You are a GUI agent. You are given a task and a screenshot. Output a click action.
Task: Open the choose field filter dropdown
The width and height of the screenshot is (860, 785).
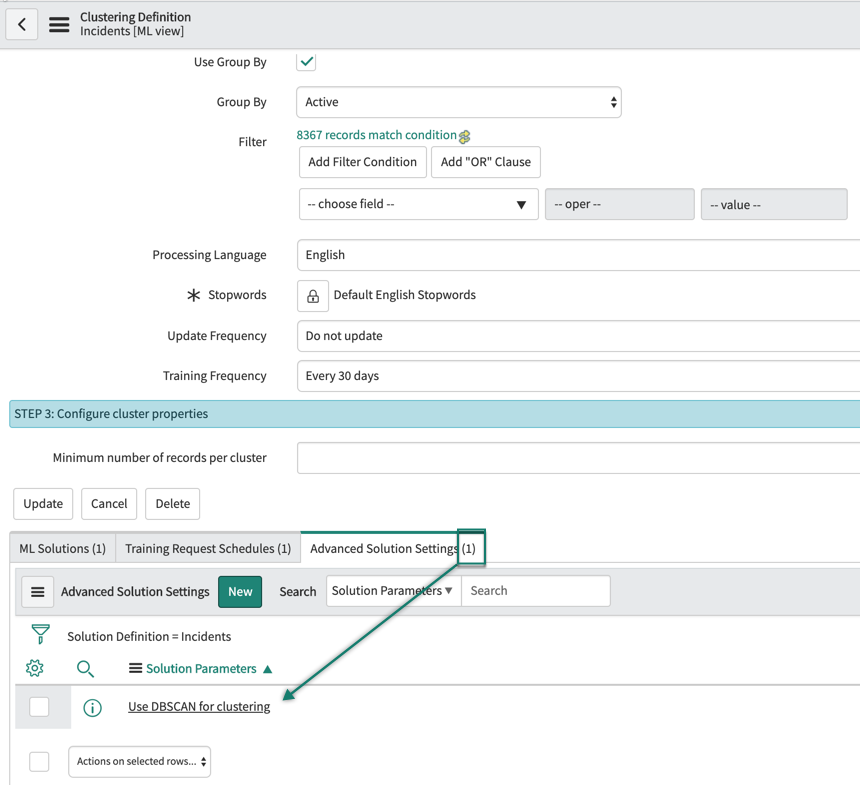tap(418, 204)
